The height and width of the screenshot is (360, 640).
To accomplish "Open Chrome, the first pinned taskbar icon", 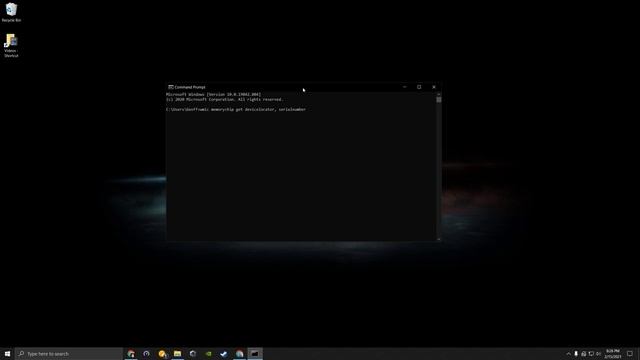I will pos(131,353).
